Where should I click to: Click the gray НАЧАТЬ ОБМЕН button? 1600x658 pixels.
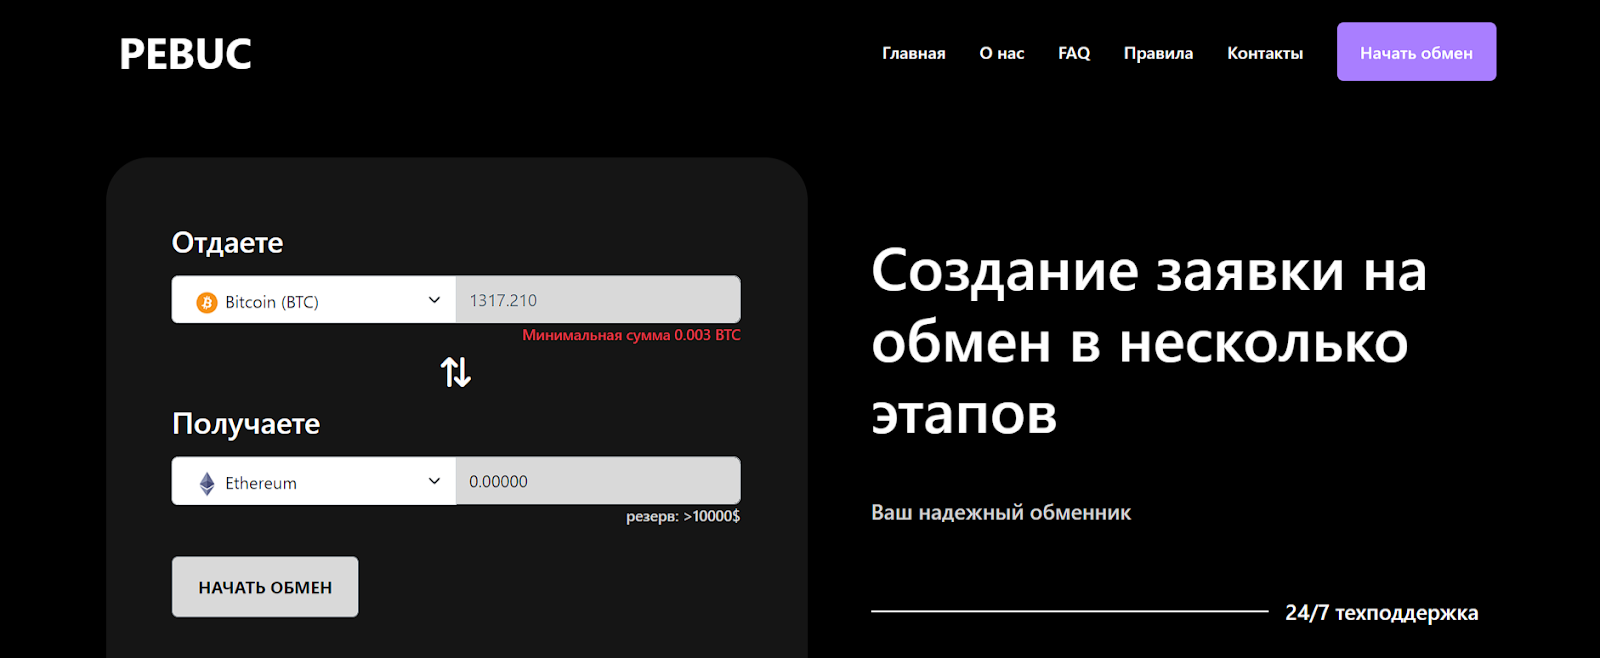click(x=265, y=587)
